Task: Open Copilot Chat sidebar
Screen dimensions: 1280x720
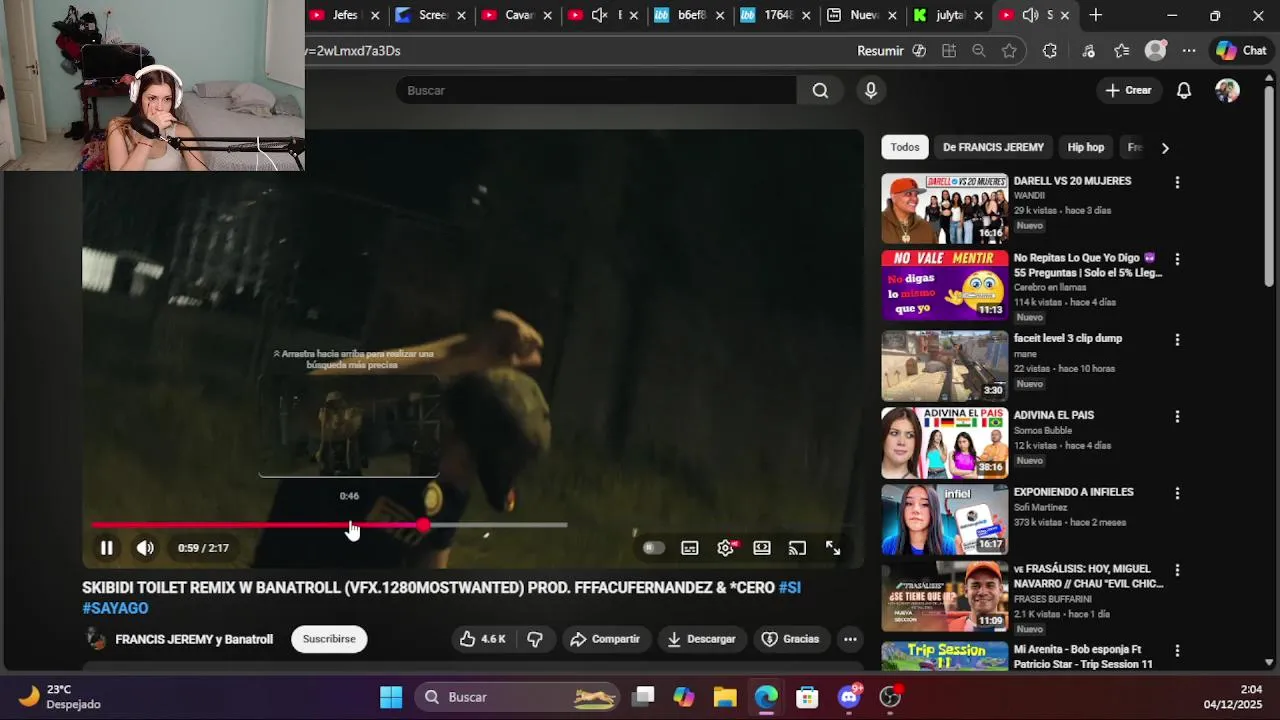Action: tap(1241, 51)
